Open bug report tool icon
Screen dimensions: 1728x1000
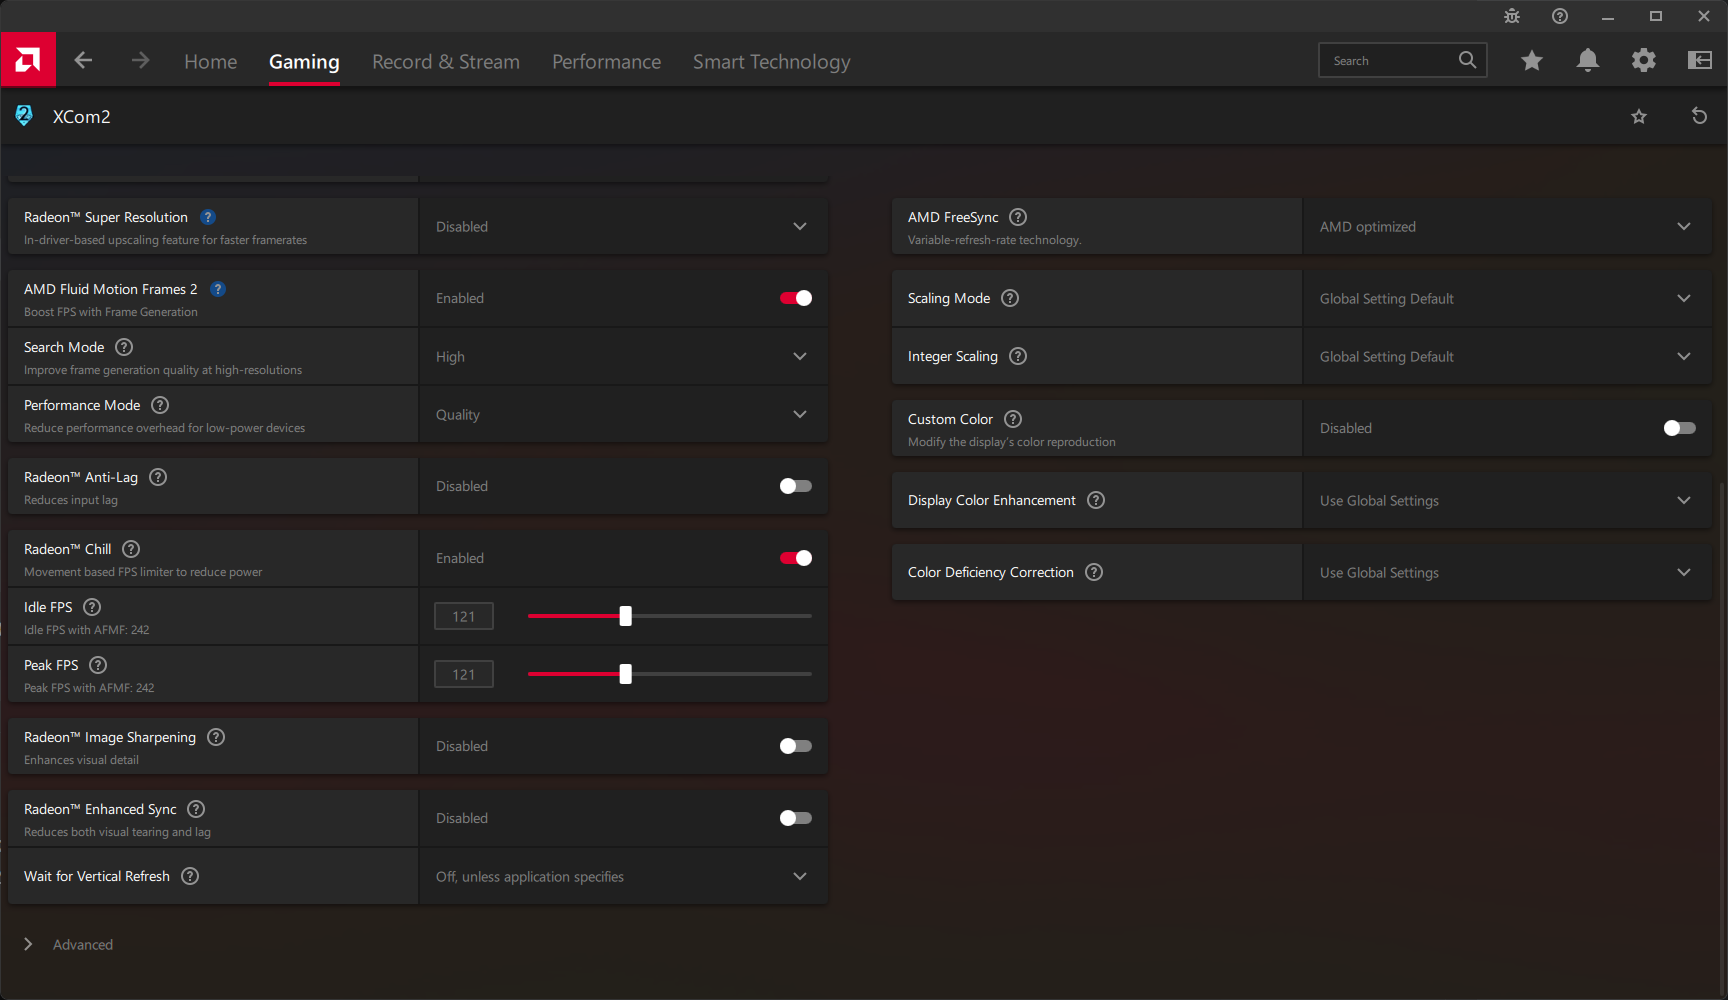1511,16
